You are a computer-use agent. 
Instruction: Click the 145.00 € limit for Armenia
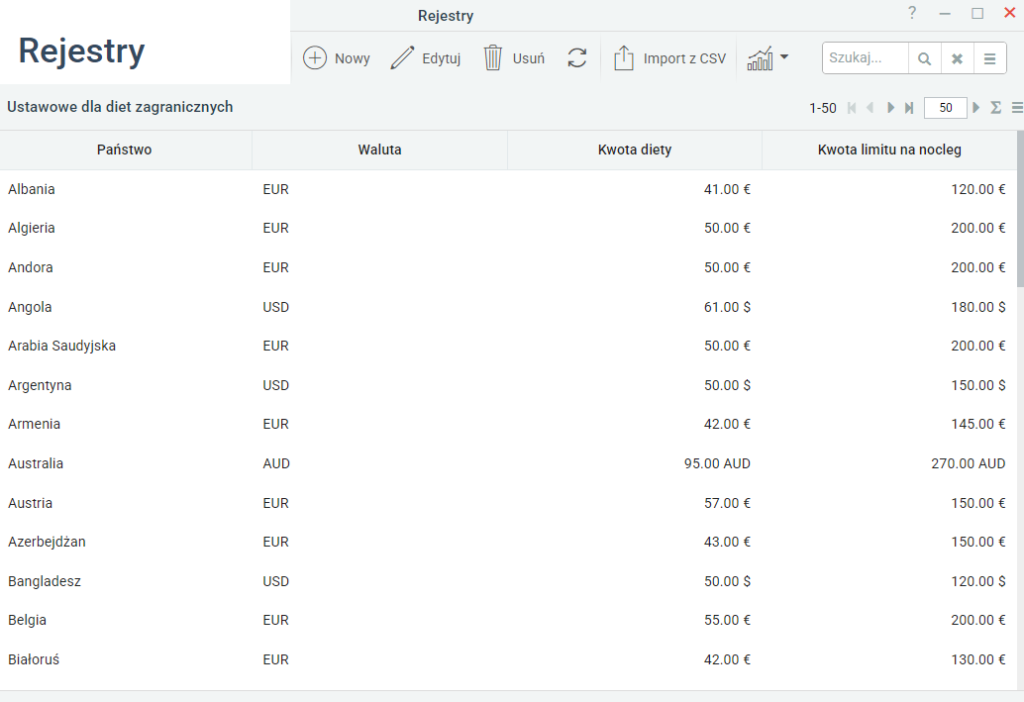(978, 424)
